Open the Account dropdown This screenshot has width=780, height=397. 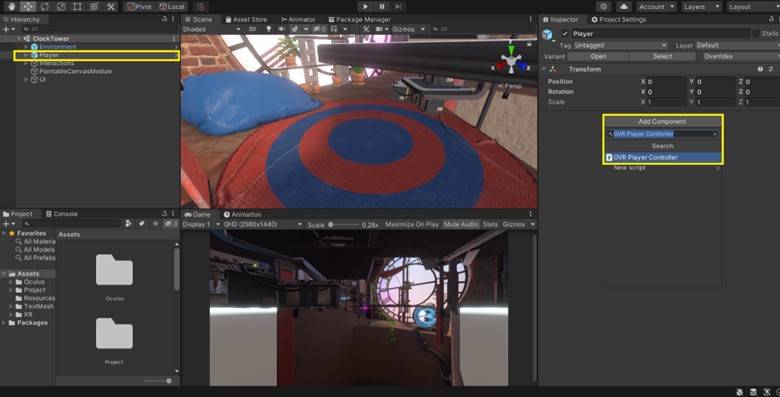click(656, 6)
